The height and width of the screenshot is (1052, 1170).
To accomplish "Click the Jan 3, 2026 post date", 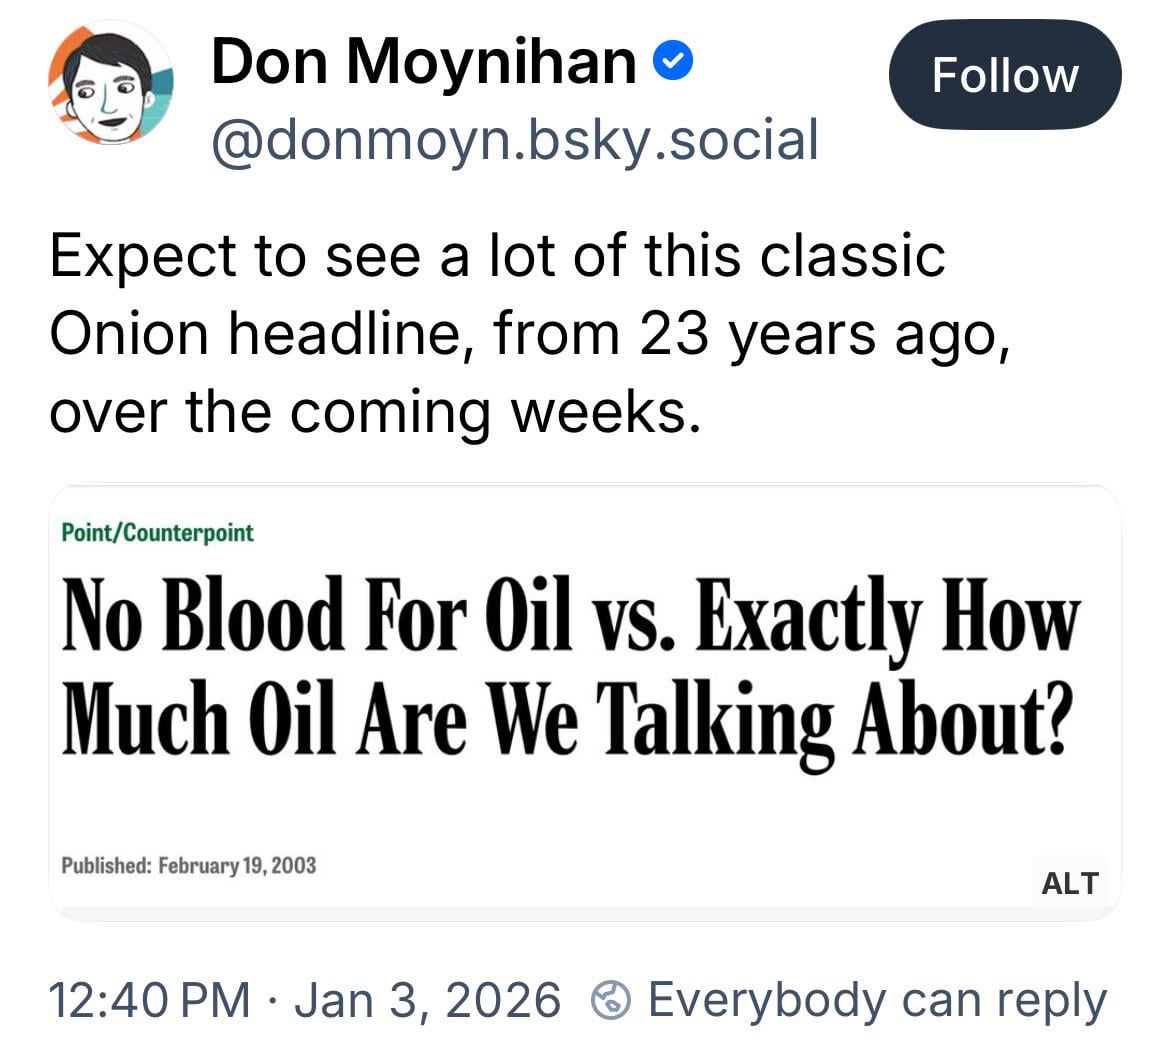I will (x=427, y=1000).
